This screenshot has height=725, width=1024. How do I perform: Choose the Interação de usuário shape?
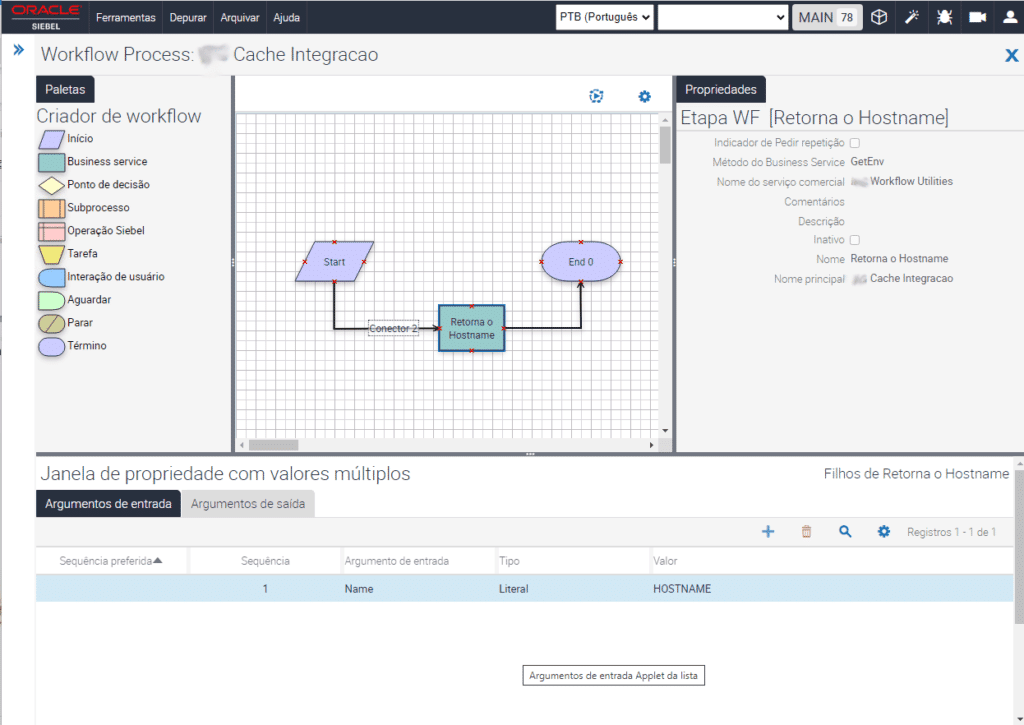click(51, 277)
